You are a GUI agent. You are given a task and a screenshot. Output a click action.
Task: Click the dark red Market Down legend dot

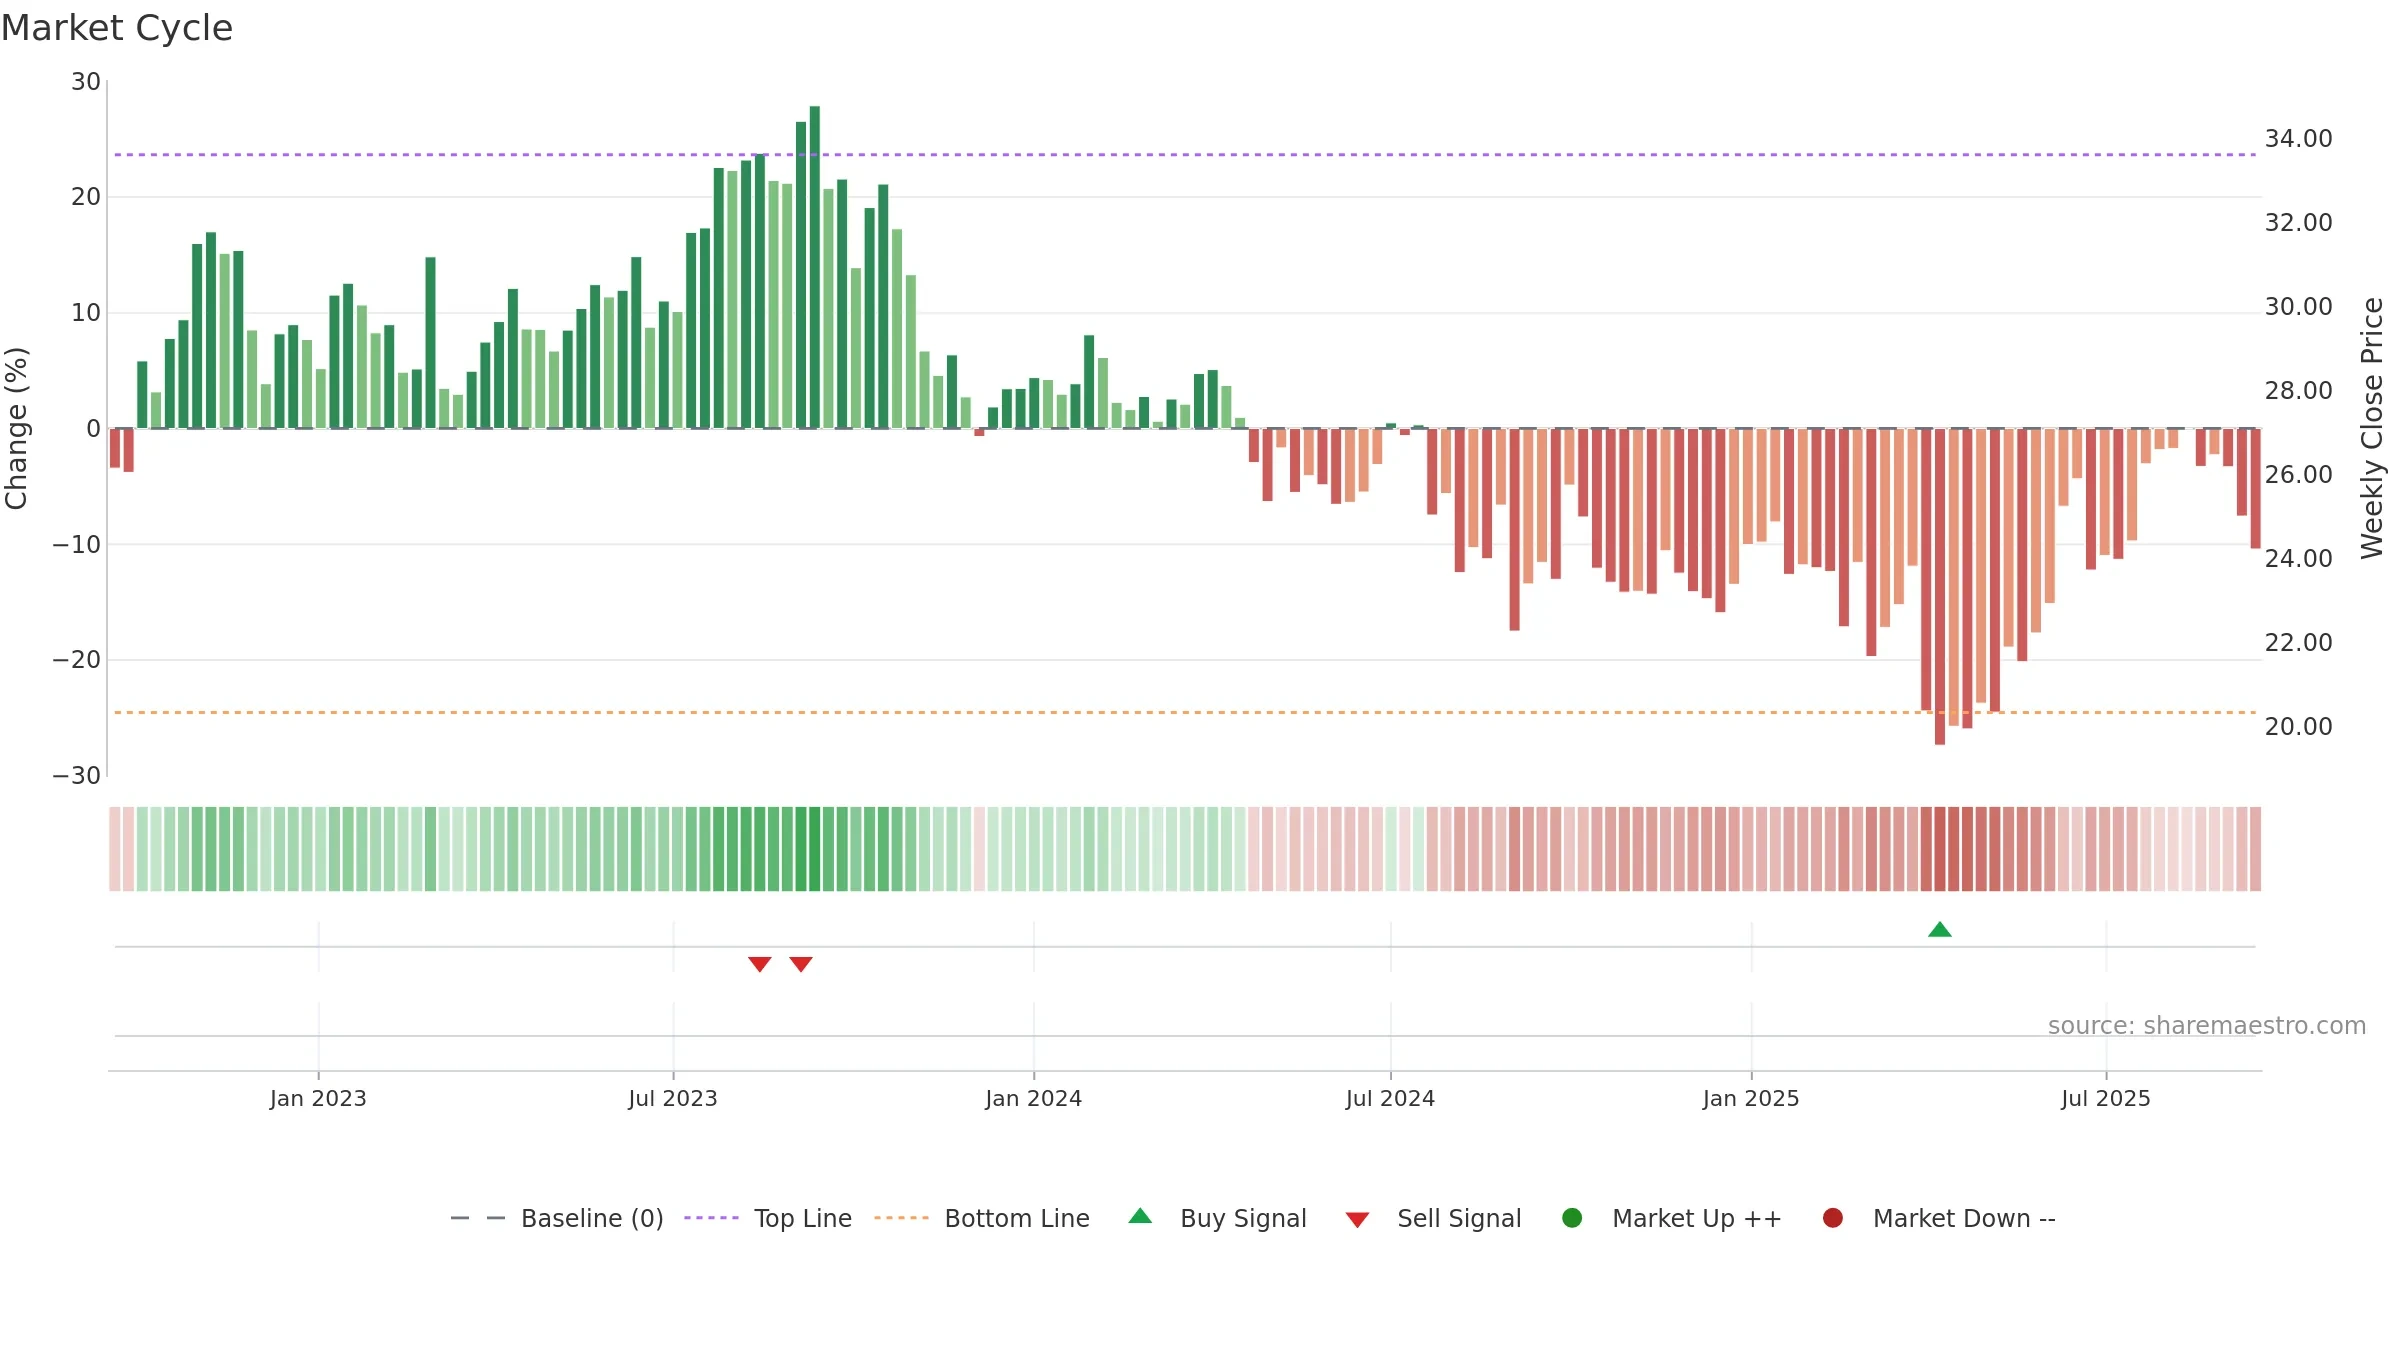pyautogui.click(x=1833, y=1218)
